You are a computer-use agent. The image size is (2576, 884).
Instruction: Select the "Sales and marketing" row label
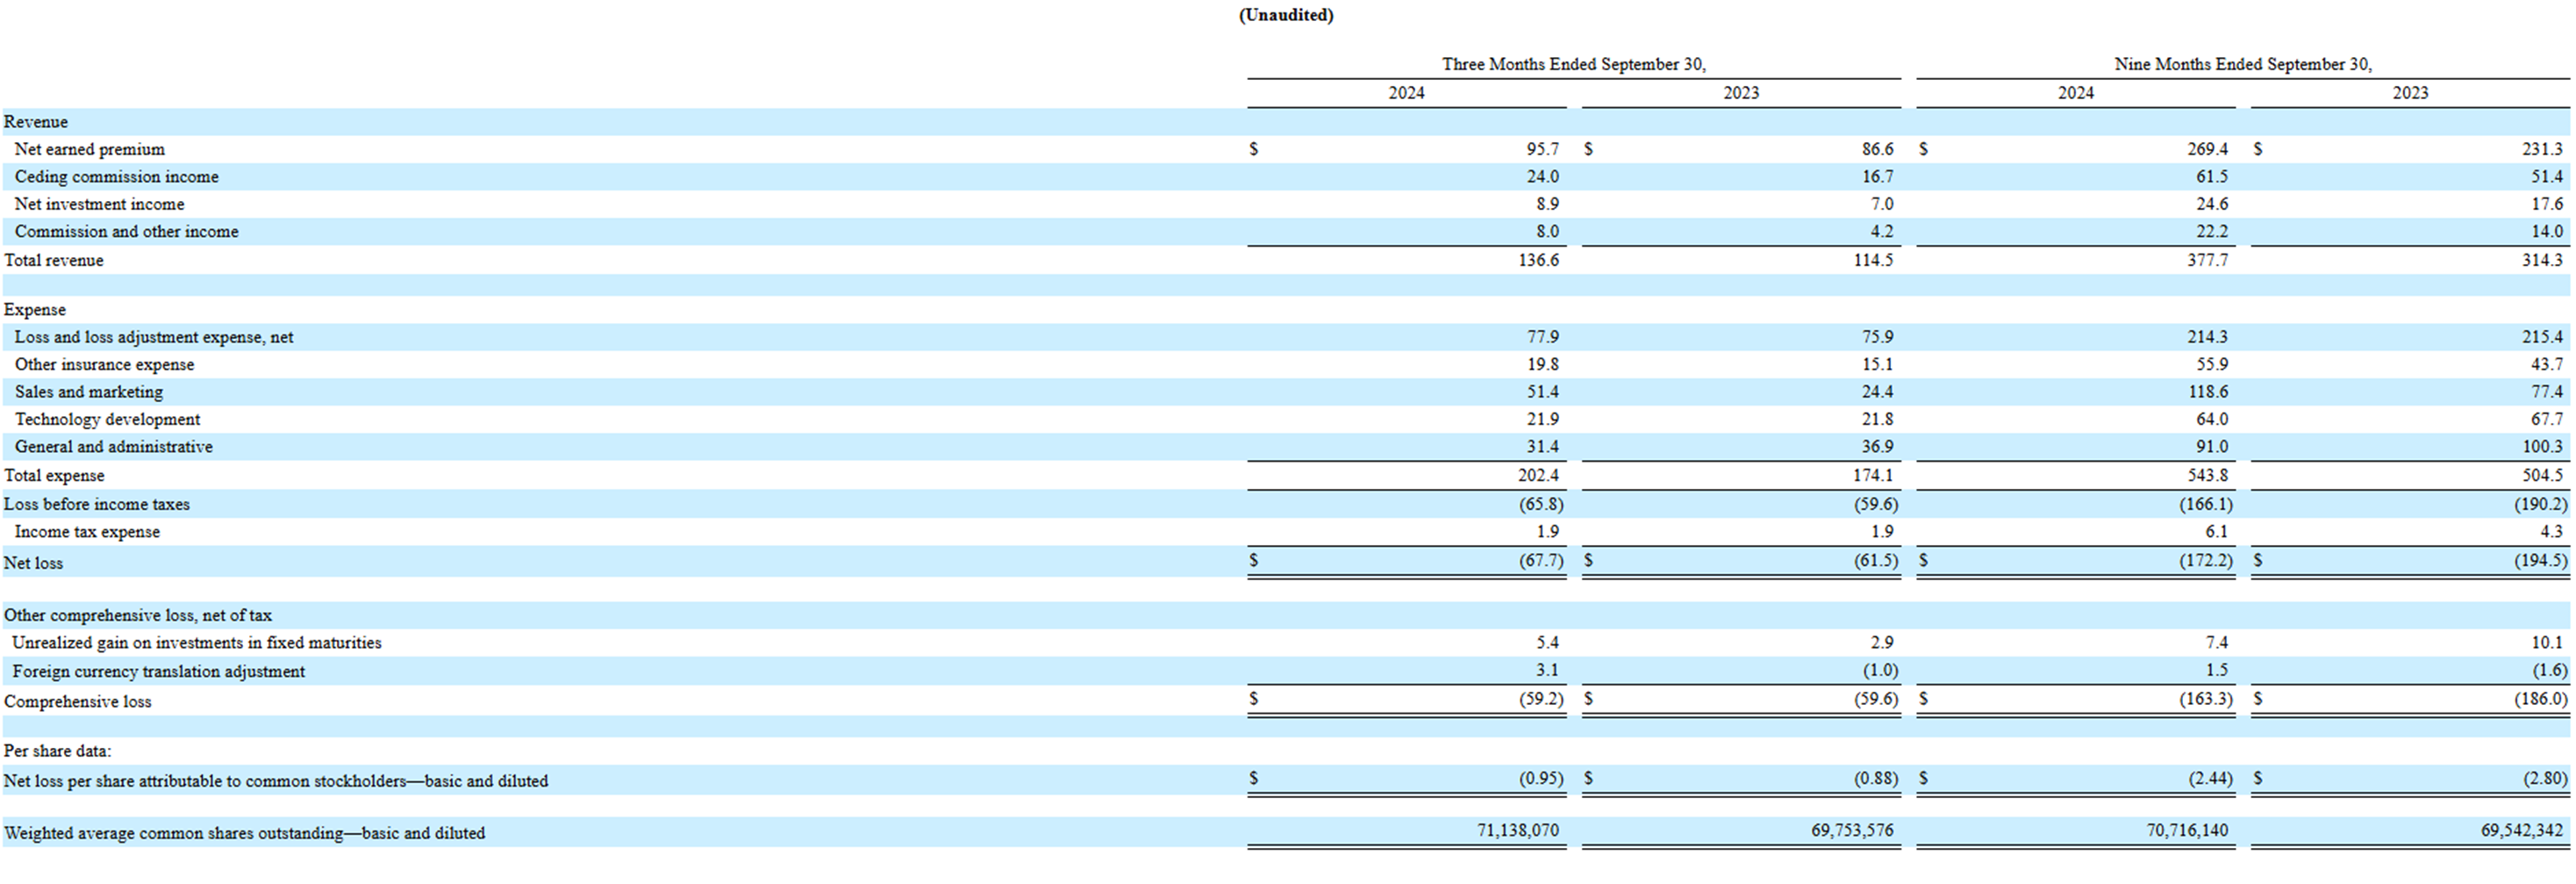click(x=88, y=392)
